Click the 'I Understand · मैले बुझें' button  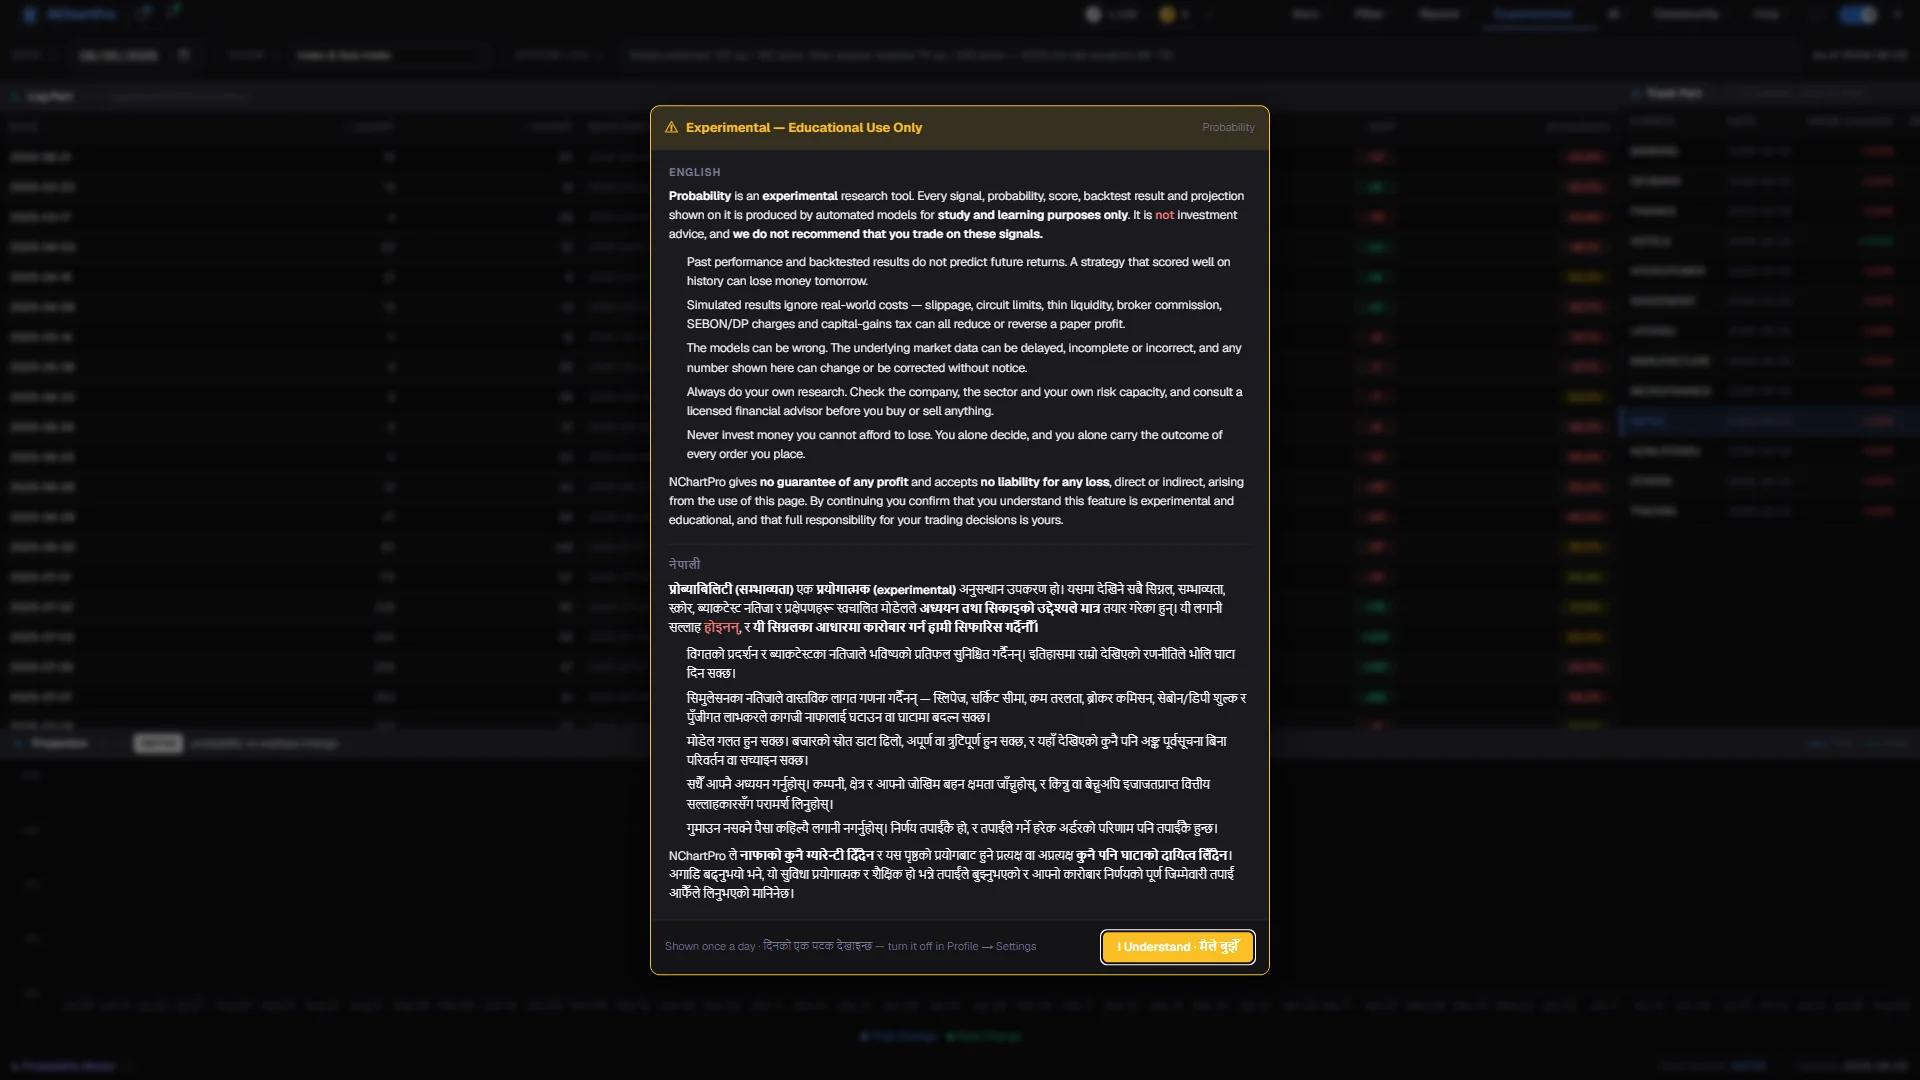(1177, 947)
